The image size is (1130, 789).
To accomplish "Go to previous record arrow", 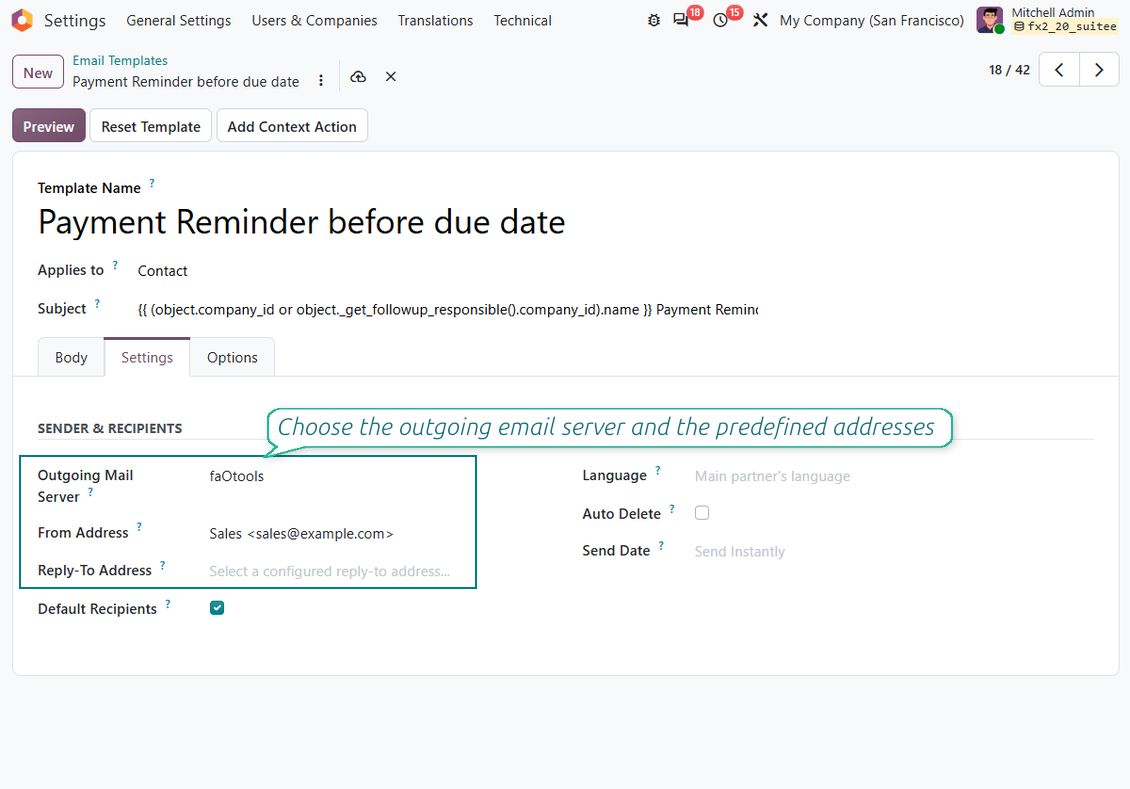I will [x=1059, y=70].
